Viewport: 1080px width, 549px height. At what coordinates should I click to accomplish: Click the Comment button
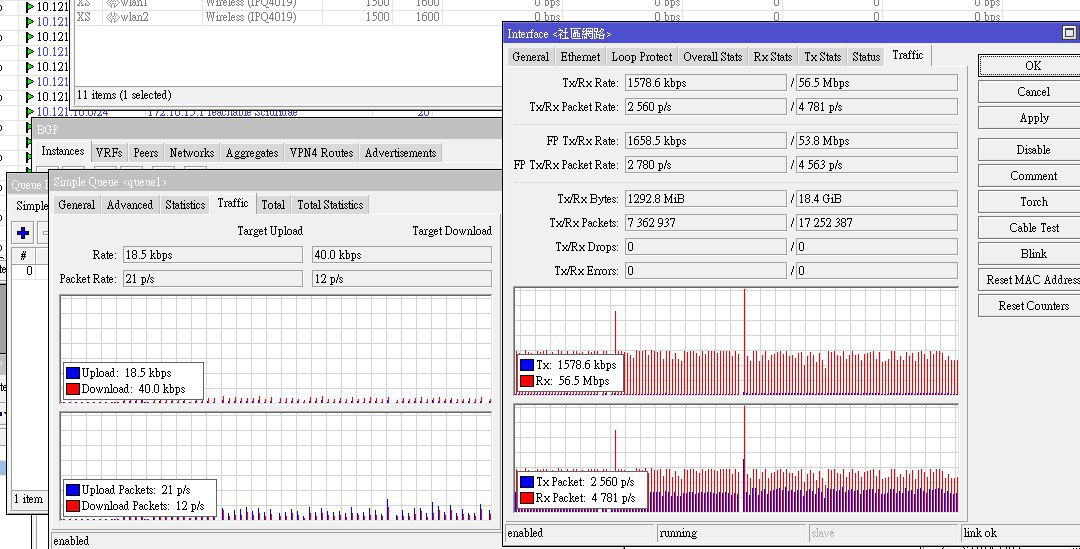[x=1032, y=176]
